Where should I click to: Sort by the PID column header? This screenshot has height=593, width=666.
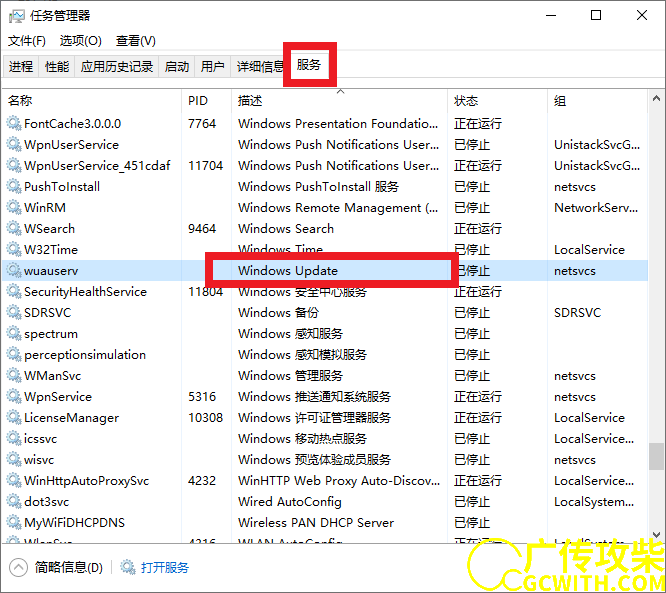(207, 101)
